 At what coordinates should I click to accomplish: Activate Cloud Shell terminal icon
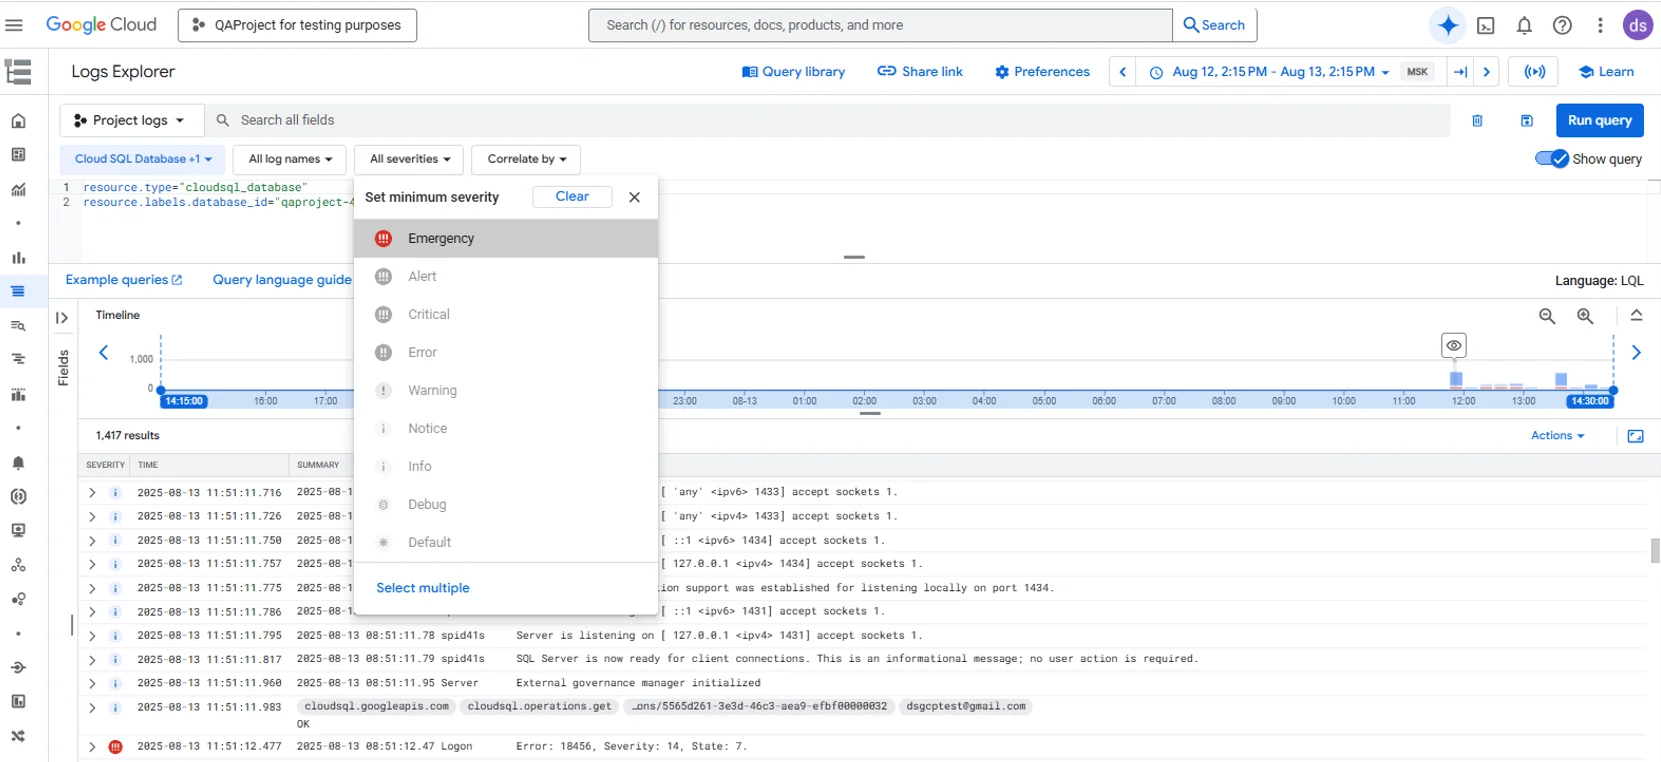pyautogui.click(x=1486, y=26)
